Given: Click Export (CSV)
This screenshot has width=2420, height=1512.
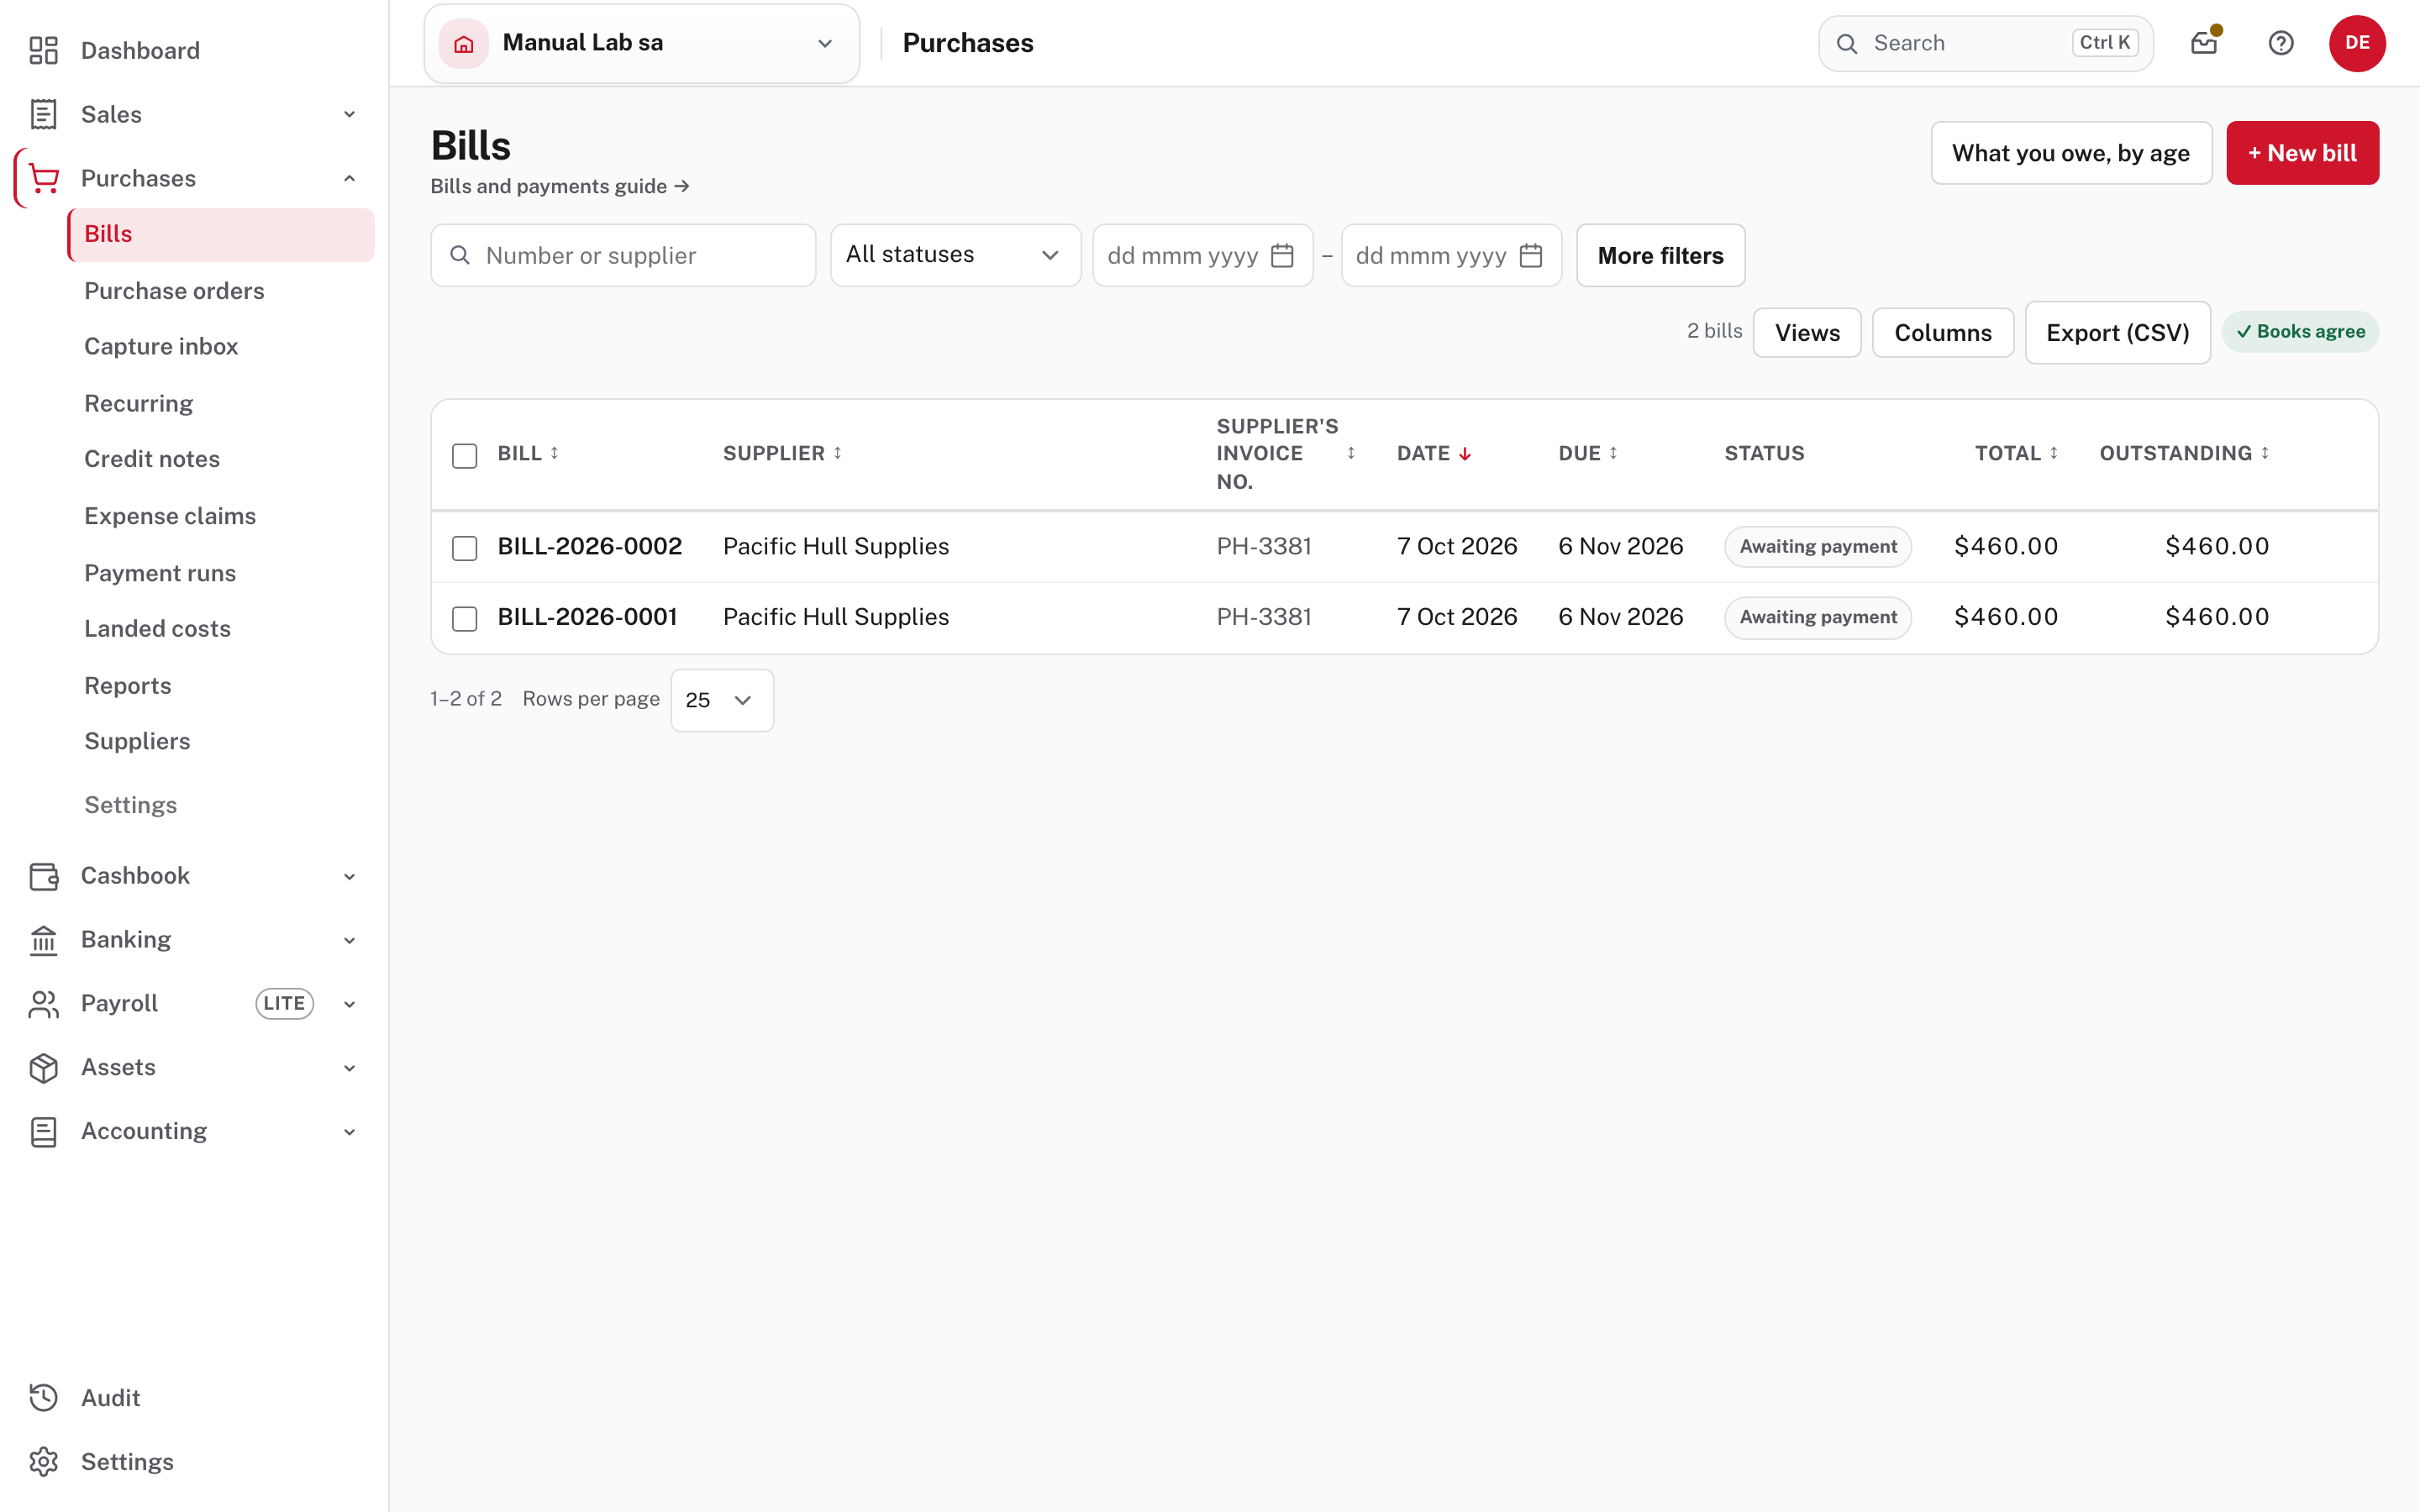Looking at the screenshot, I should (2117, 333).
